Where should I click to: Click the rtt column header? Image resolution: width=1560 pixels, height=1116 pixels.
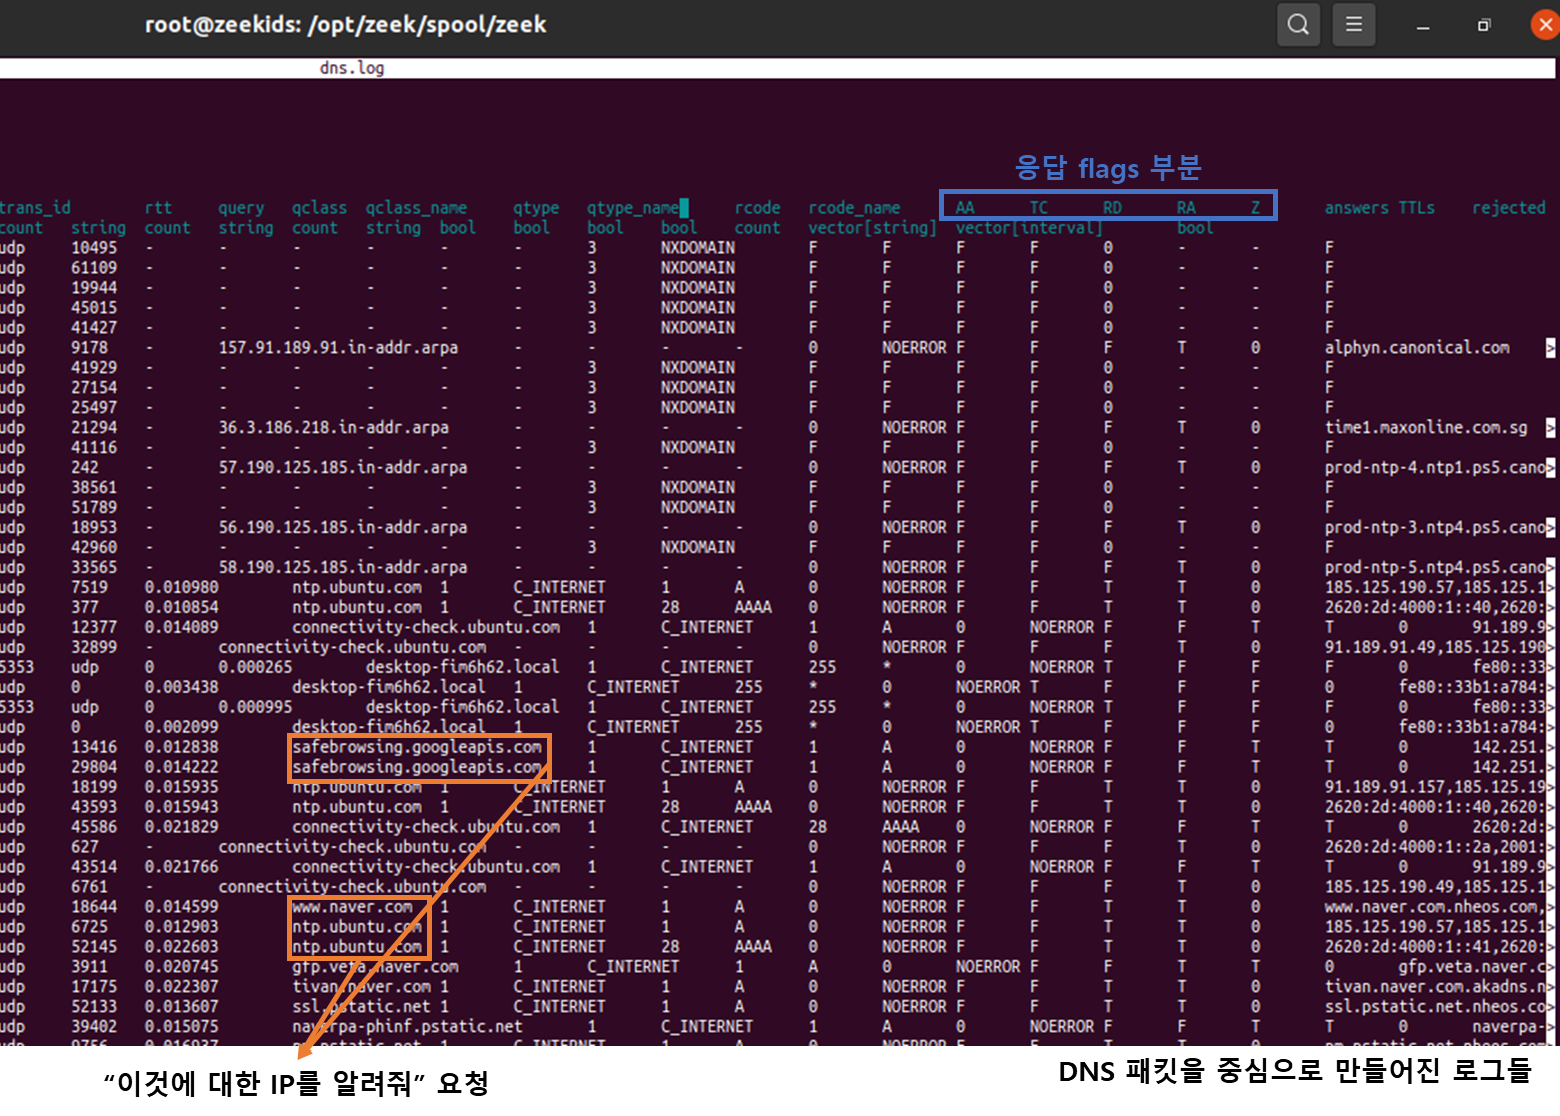[158, 208]
